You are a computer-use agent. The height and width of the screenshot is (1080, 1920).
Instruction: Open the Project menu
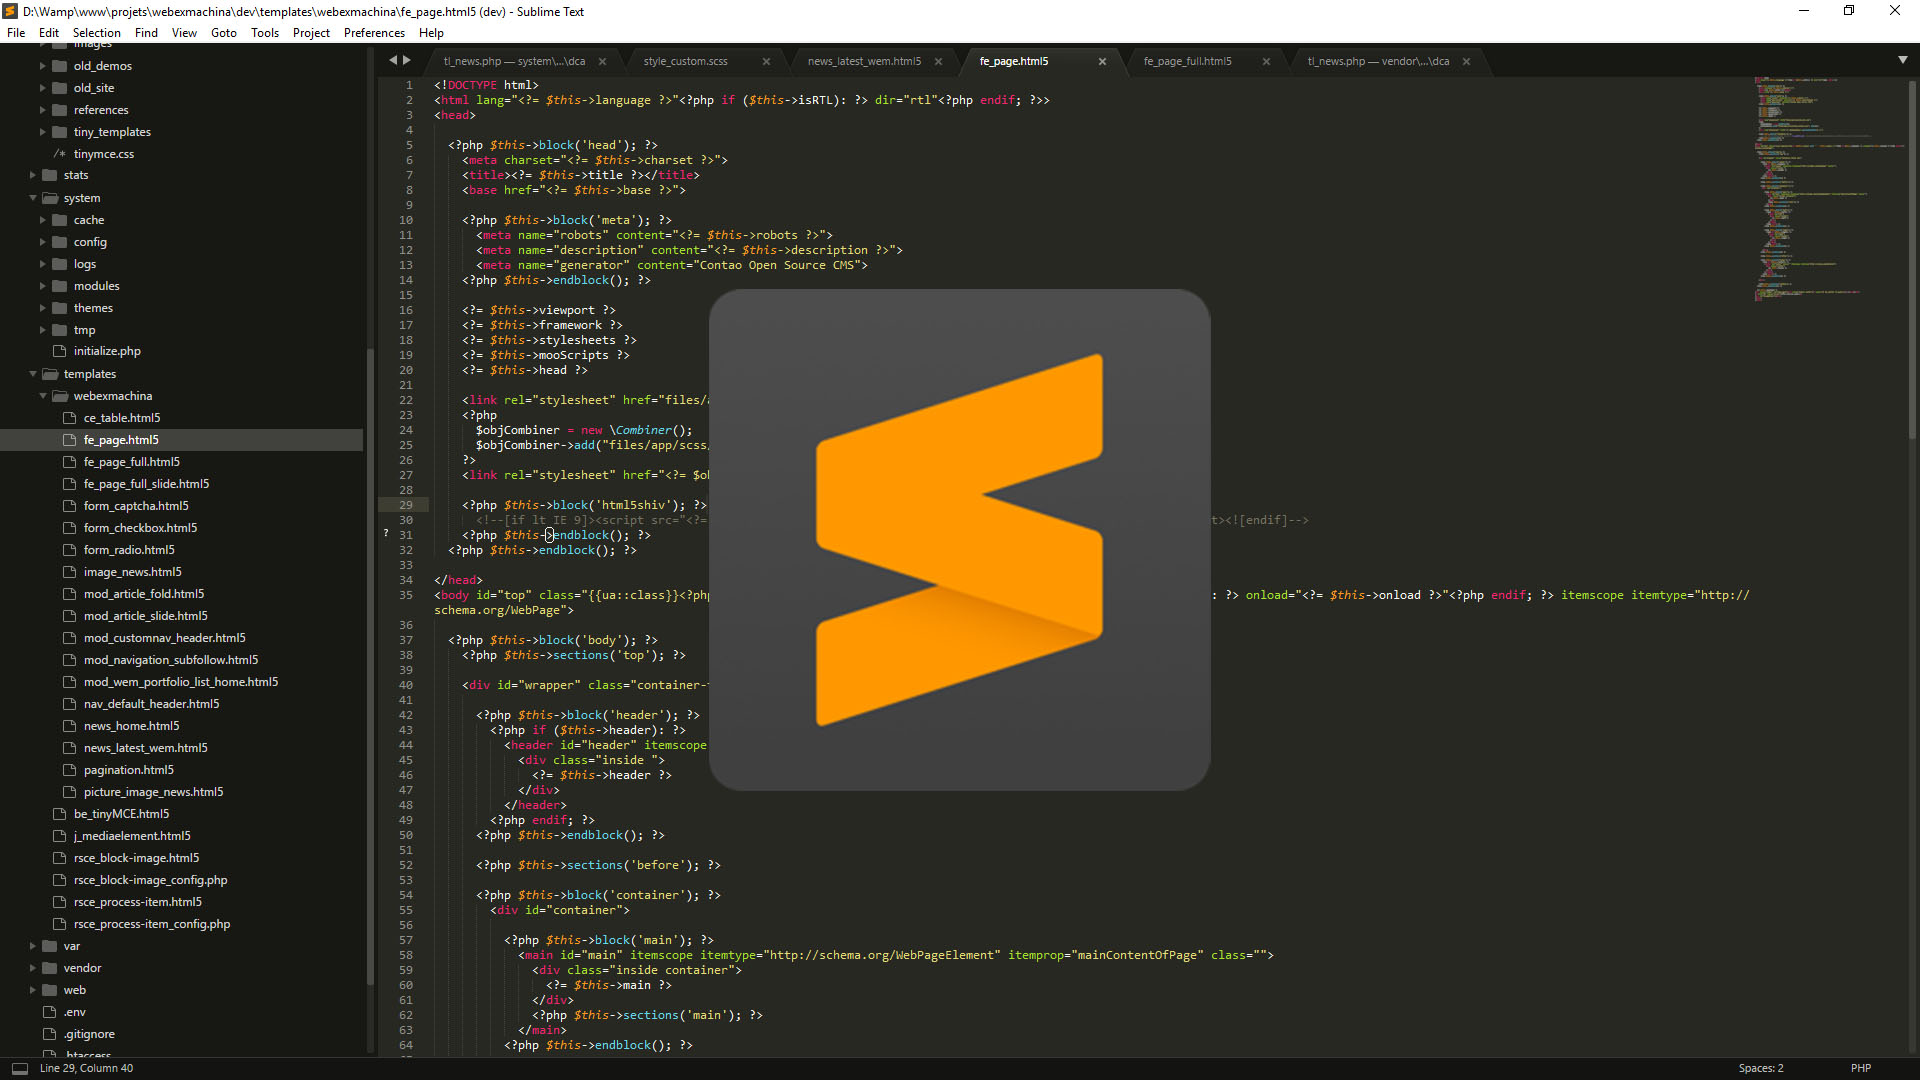point(311,33)
